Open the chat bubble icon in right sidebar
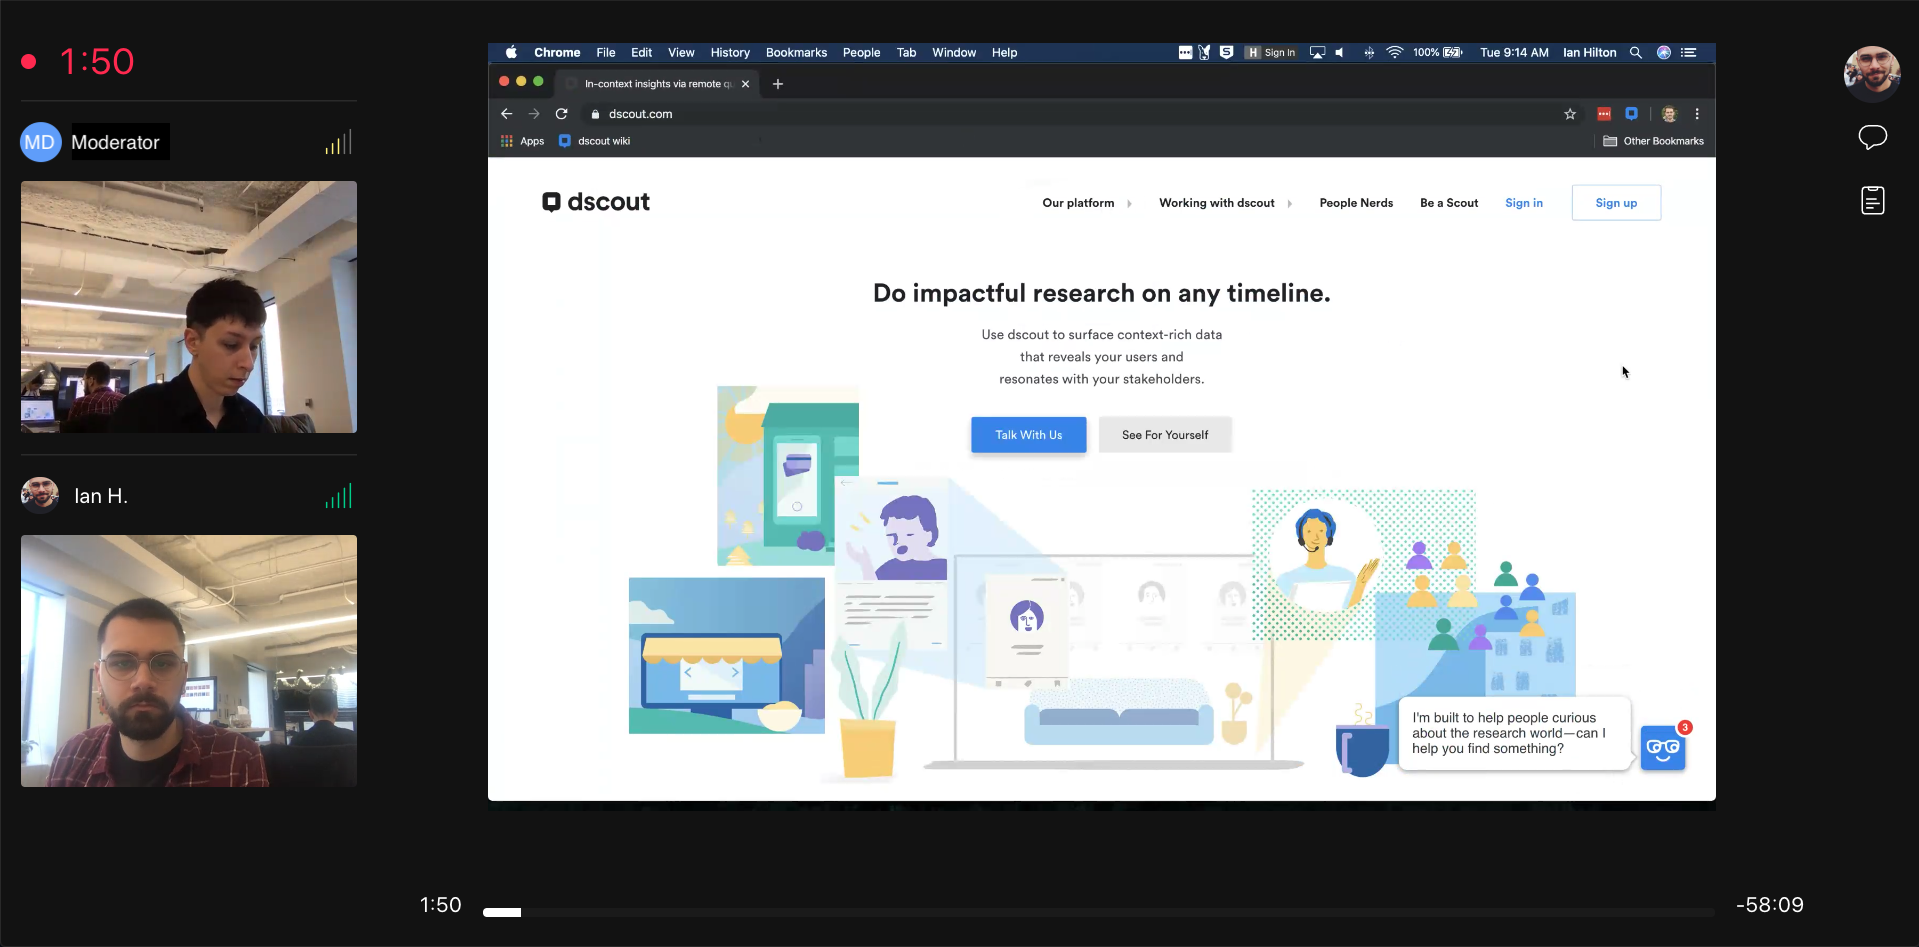 coord(1872,137)
